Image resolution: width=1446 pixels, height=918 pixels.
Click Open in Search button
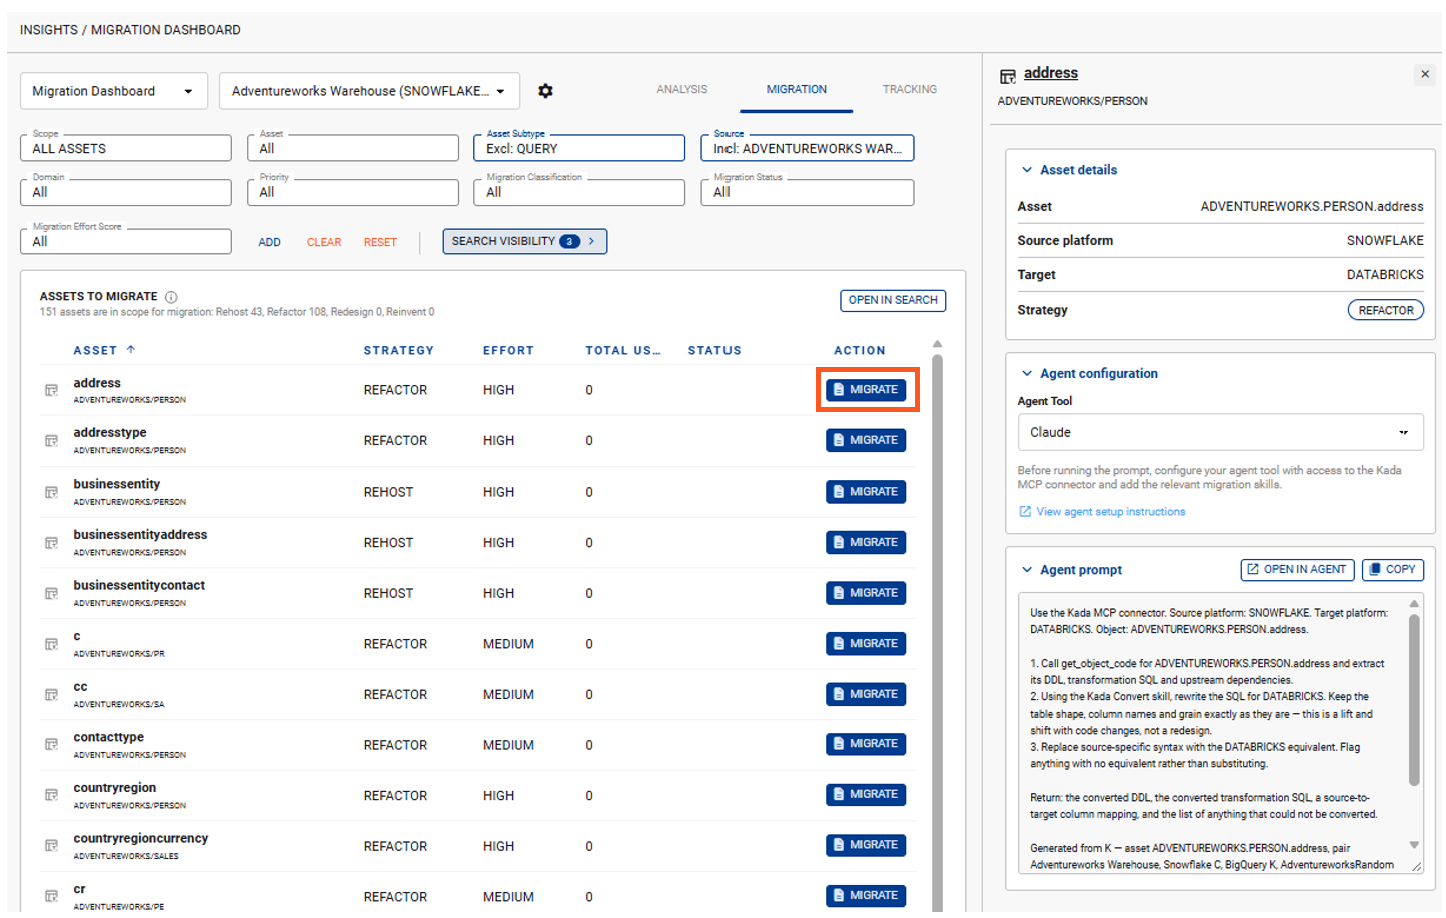(x=893, y=301)
